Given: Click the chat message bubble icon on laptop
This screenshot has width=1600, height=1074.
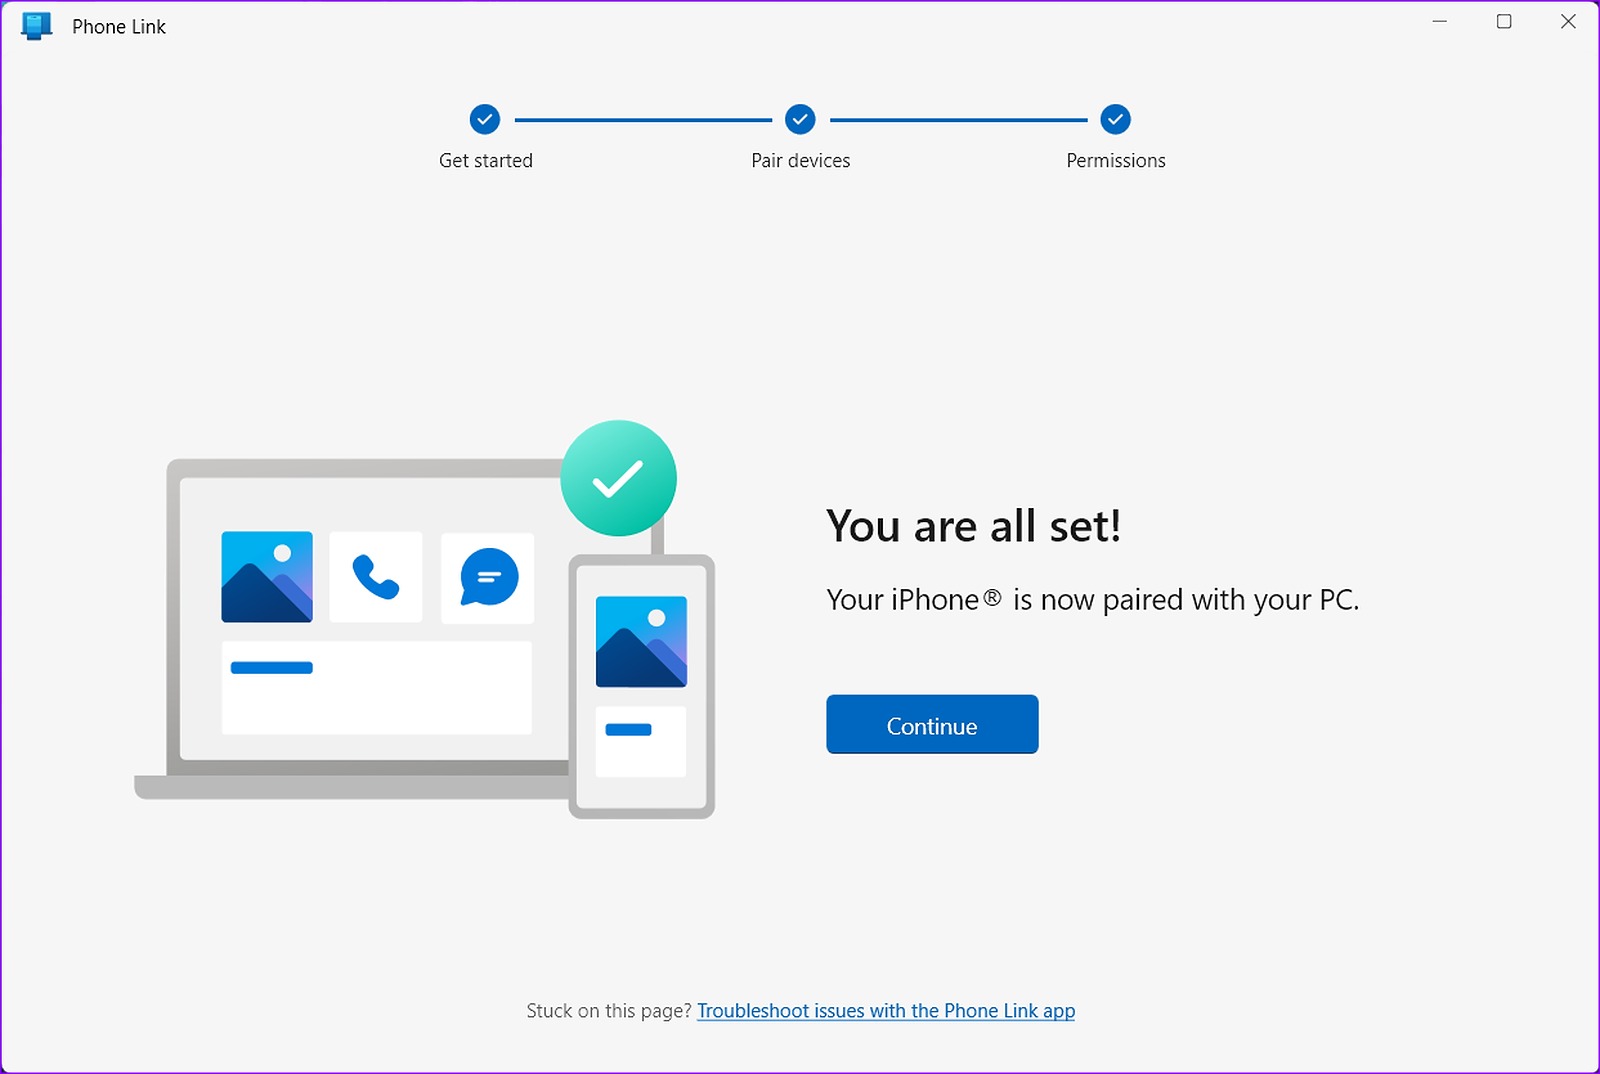Looking at the screenshot, I should [488, 578].
